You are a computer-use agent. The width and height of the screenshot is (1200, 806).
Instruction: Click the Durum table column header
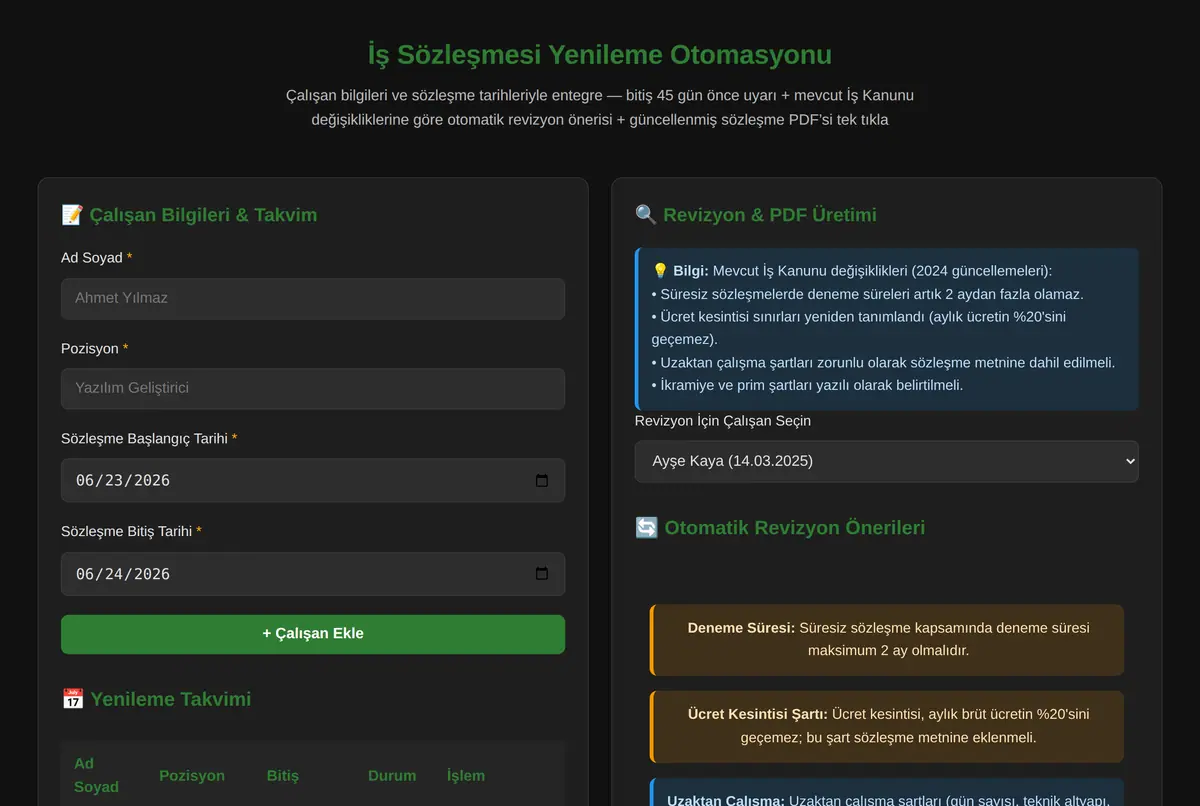[x=392, y=775]
